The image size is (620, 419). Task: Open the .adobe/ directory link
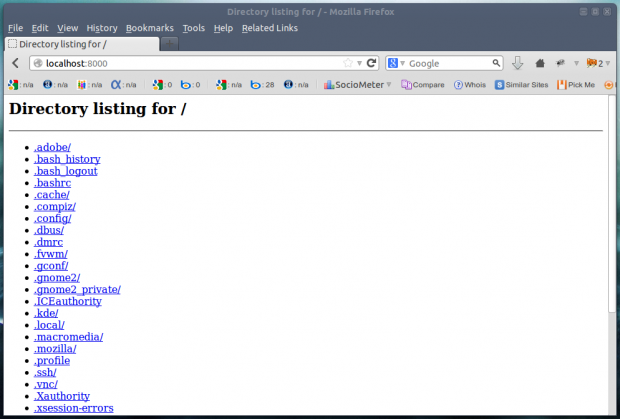point(52,147)
